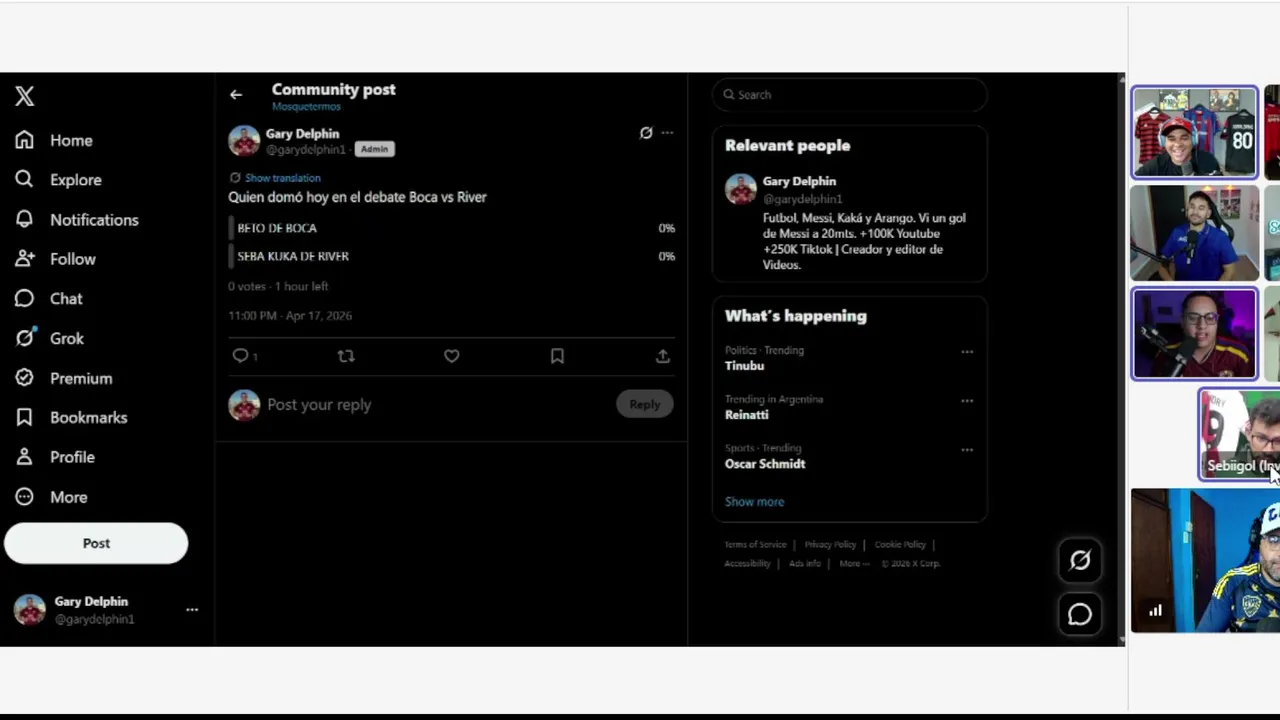Click the repost icon

[x=346, y=356]
